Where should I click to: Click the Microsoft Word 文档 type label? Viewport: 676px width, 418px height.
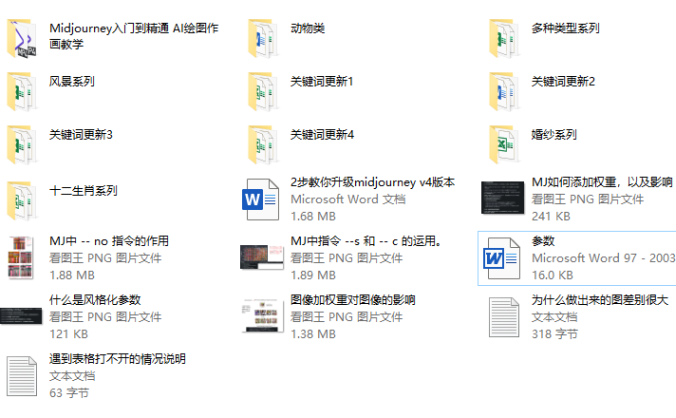(x=348, y=199)
